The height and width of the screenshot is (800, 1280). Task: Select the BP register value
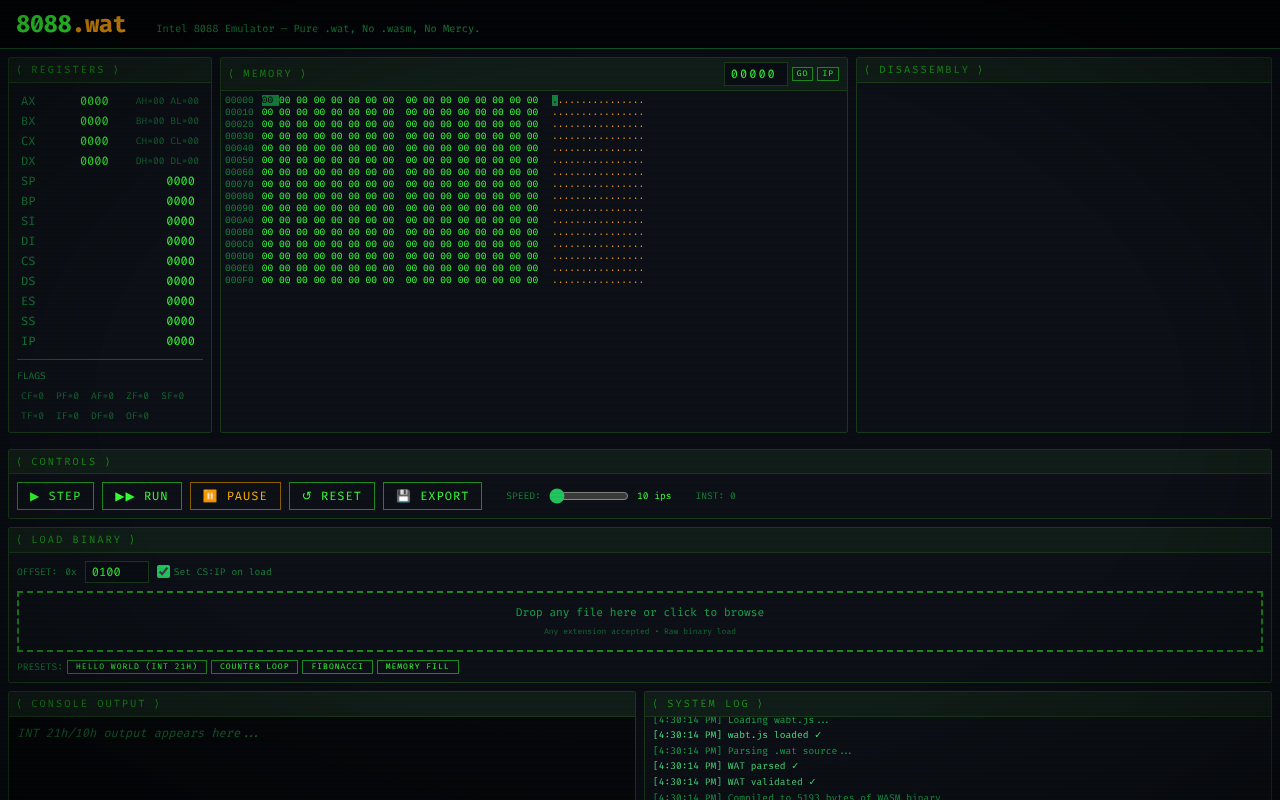181,201
